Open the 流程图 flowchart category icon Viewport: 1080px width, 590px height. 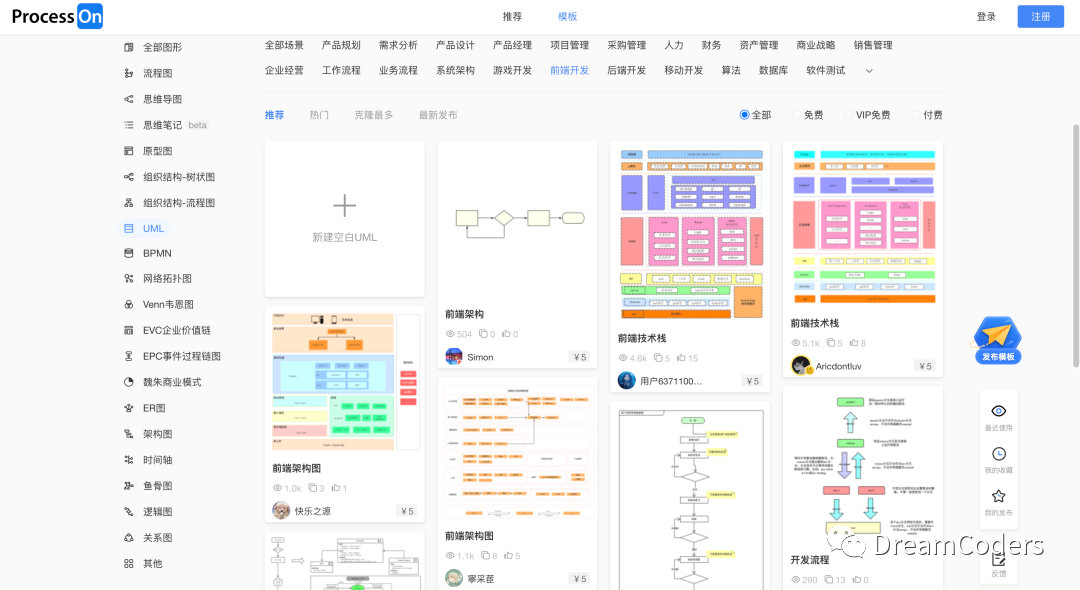(x=129, y=73)
